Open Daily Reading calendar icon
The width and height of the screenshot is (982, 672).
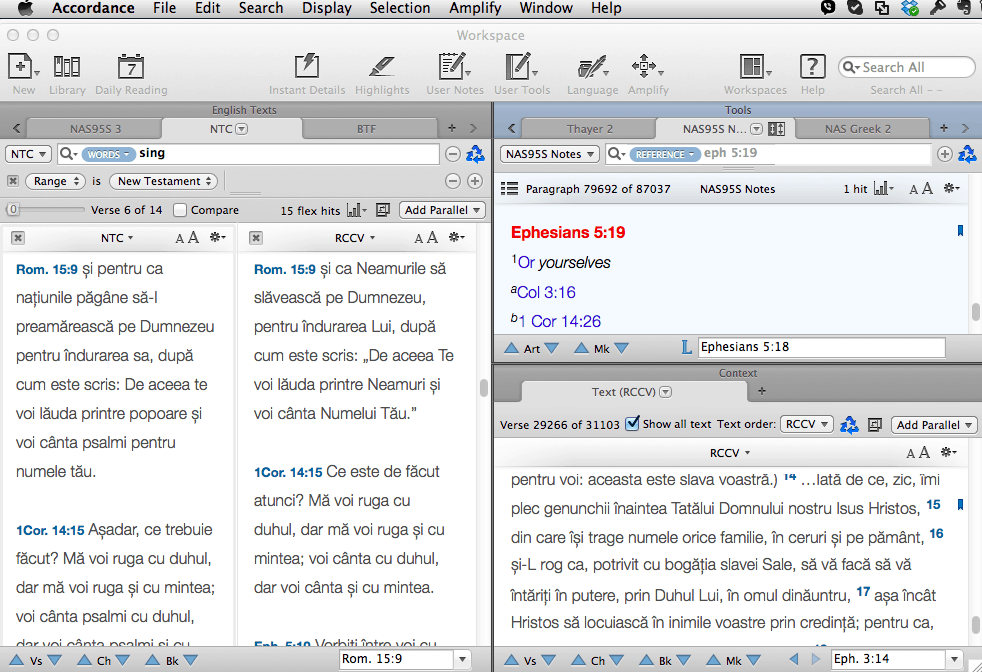pos(131,66)
